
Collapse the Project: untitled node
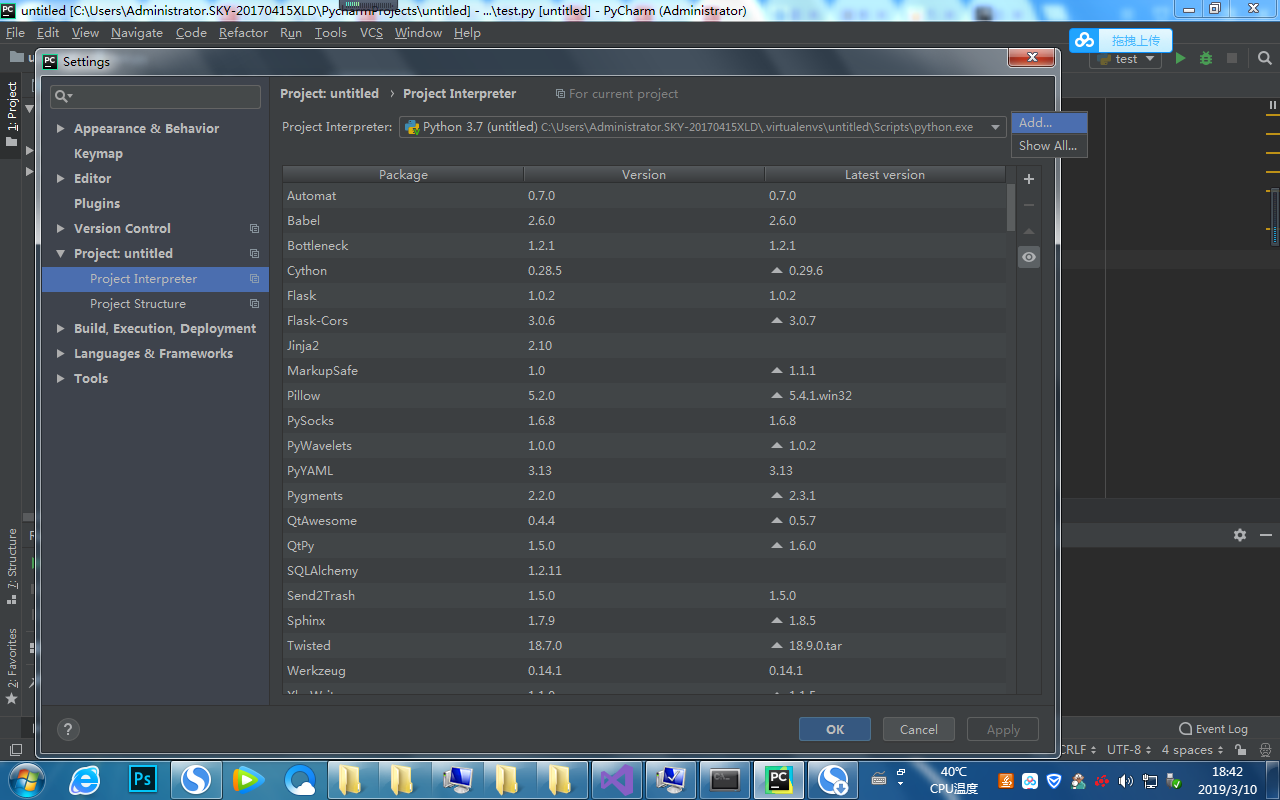61,254
